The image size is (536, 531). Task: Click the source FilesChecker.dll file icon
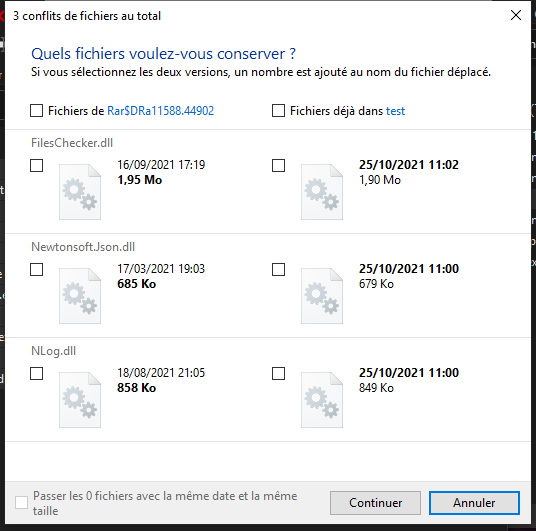tap(80, 192)
